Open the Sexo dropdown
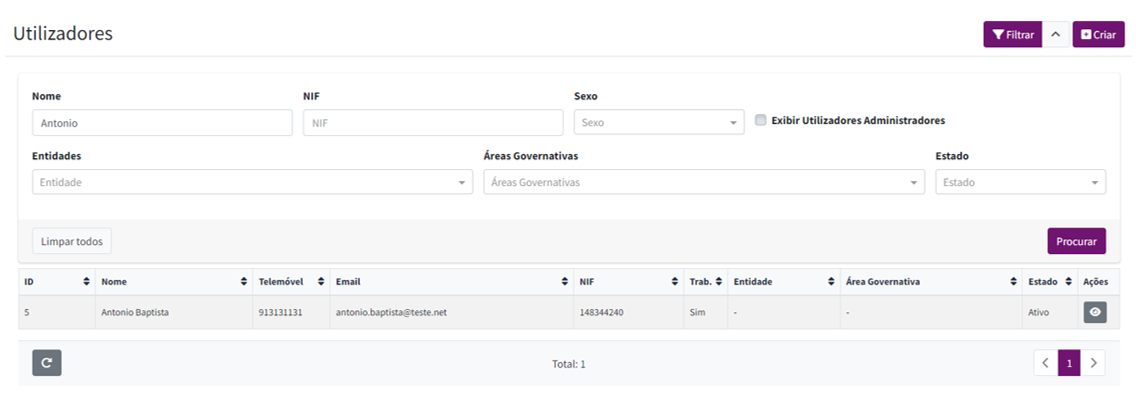Screen dimensions: 1136x398 [x=659, y=123]
